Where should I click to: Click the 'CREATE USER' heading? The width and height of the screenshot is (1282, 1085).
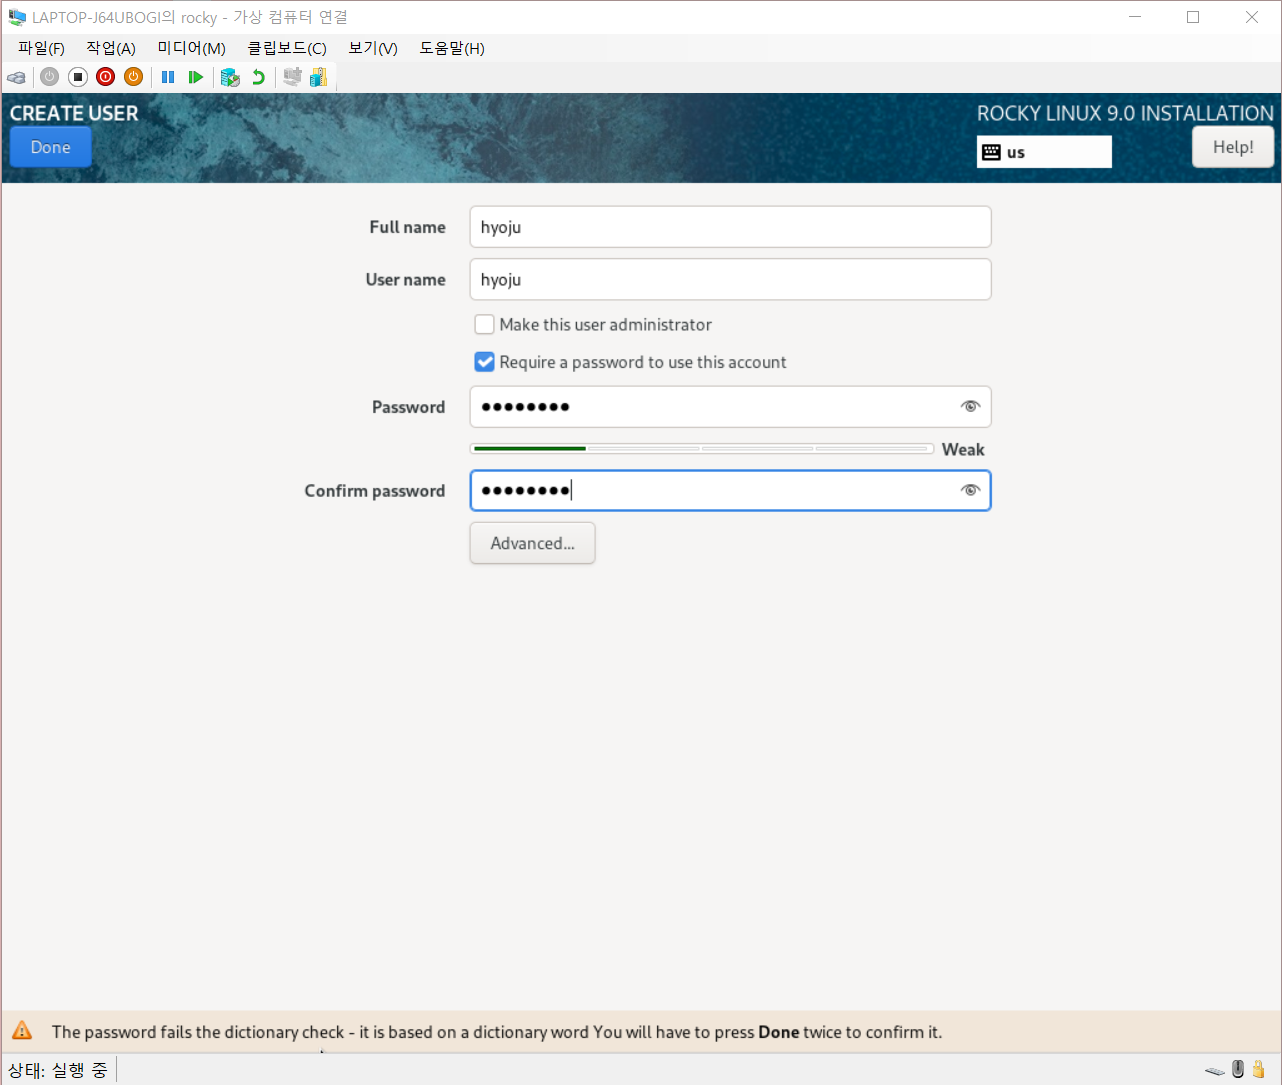tap(74, 113)
